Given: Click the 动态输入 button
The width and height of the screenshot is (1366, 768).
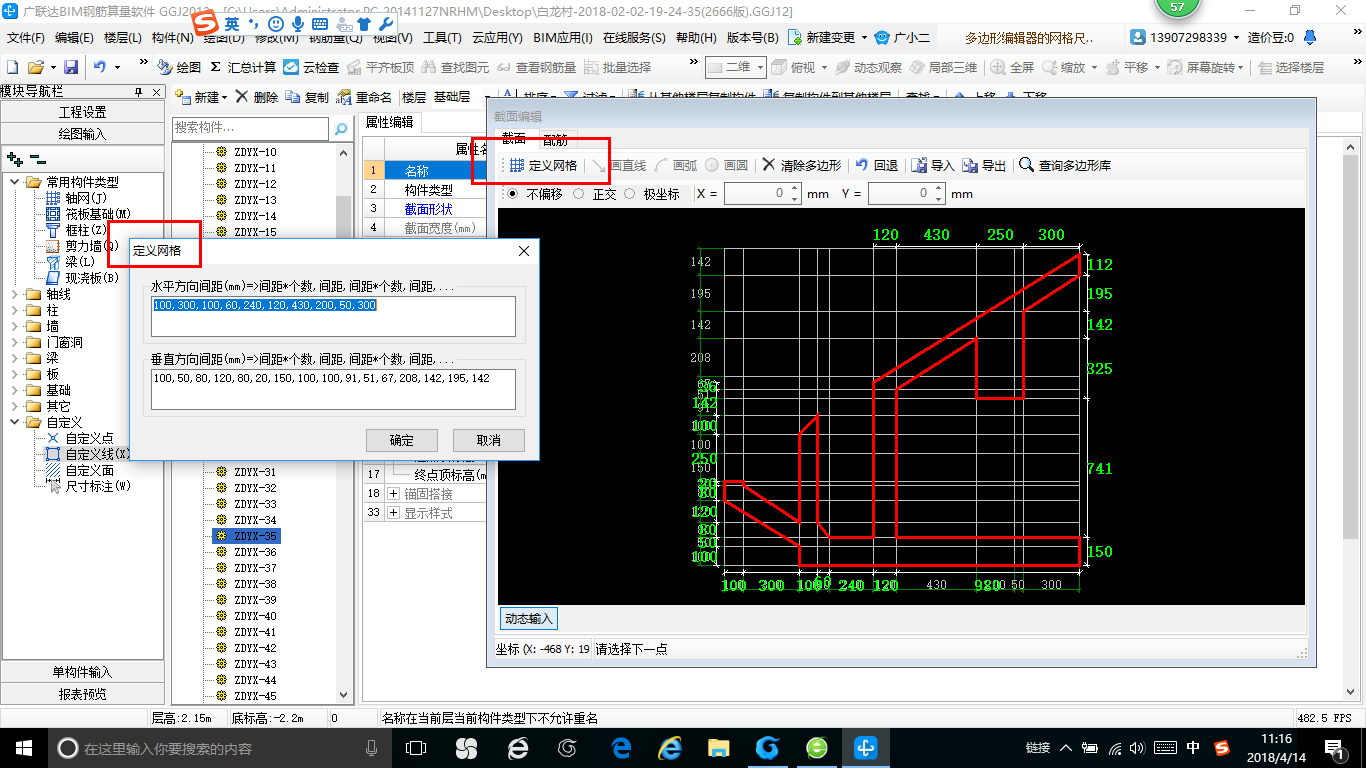Looking at the screenshot, I should (528, 619).
